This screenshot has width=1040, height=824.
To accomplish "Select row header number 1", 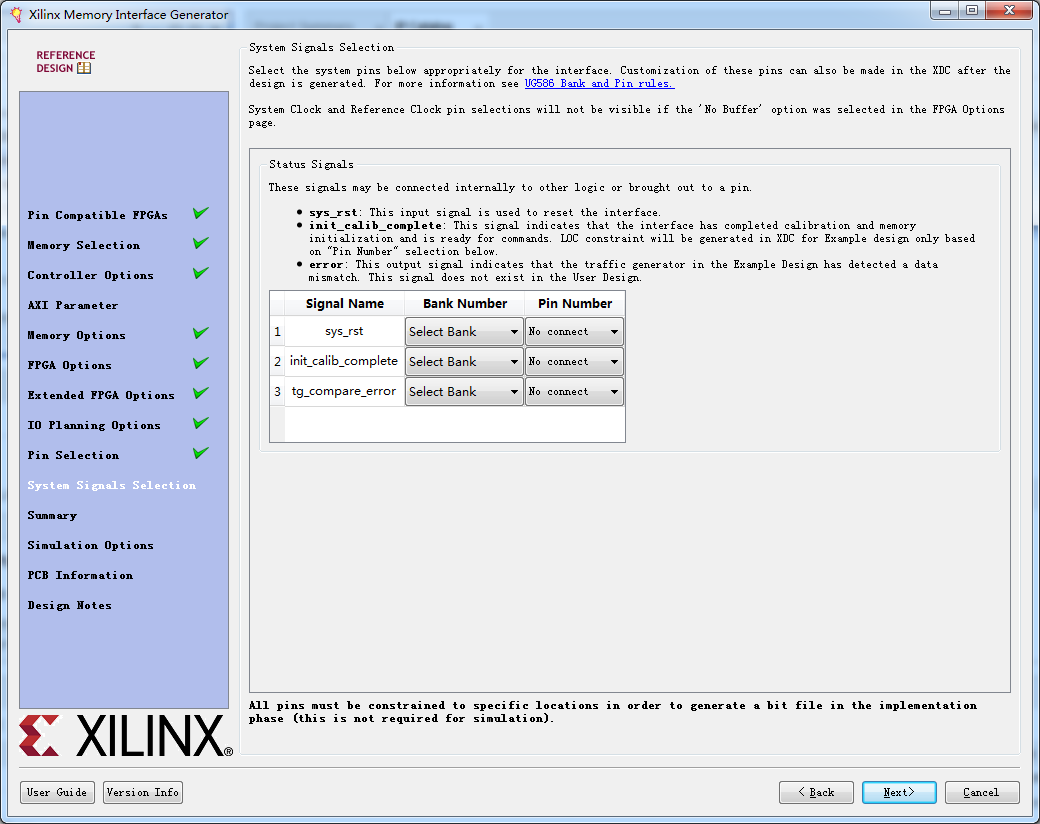I will (277, 332).
